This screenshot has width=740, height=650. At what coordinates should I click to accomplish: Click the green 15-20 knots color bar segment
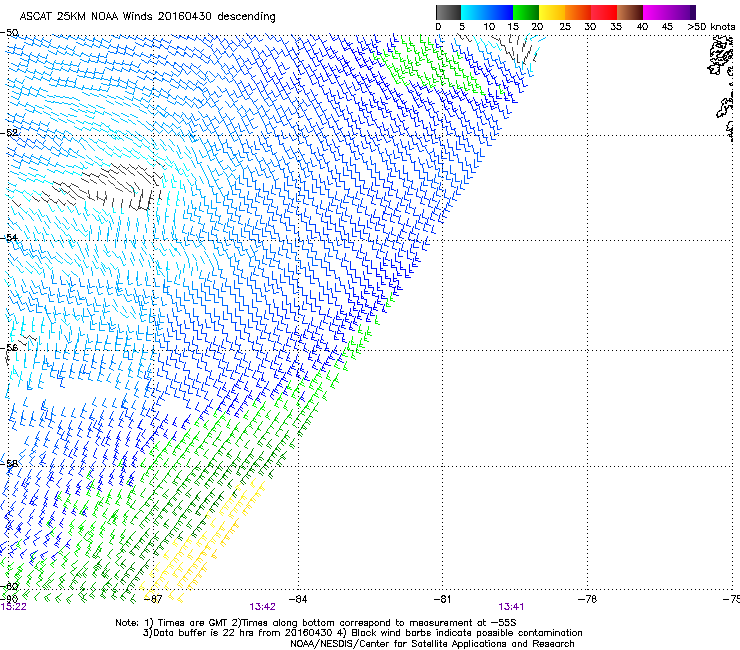(526, 12)
